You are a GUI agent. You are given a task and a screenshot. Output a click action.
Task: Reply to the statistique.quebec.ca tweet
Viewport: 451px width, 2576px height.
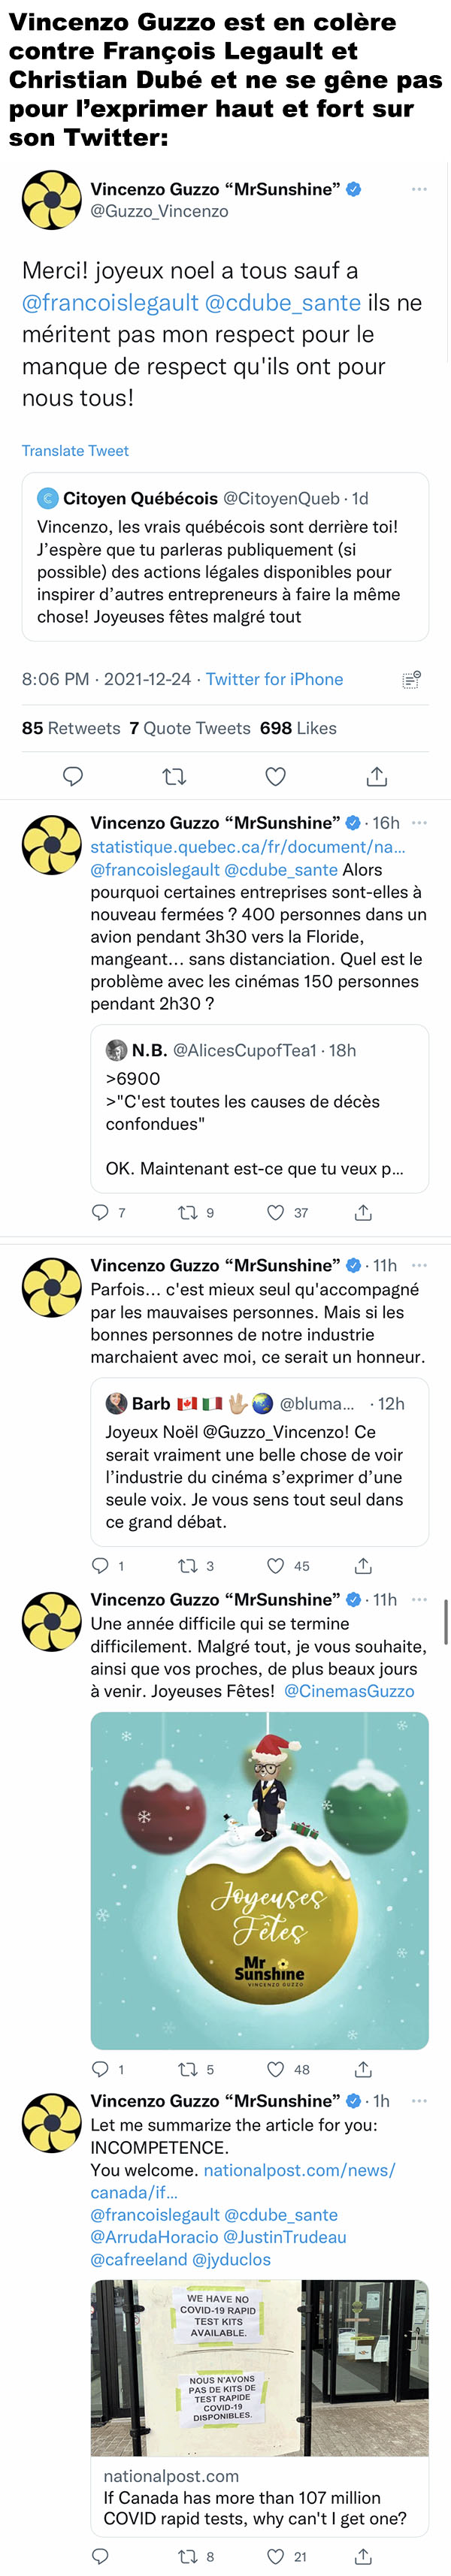pos(100,1212)
